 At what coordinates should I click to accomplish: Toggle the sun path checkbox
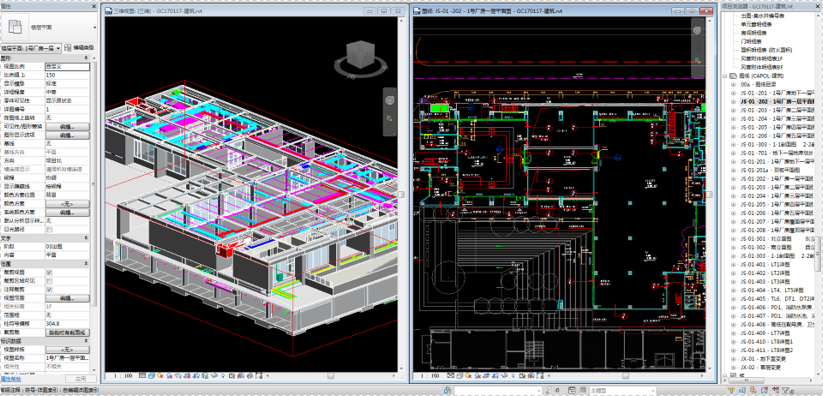49,230
